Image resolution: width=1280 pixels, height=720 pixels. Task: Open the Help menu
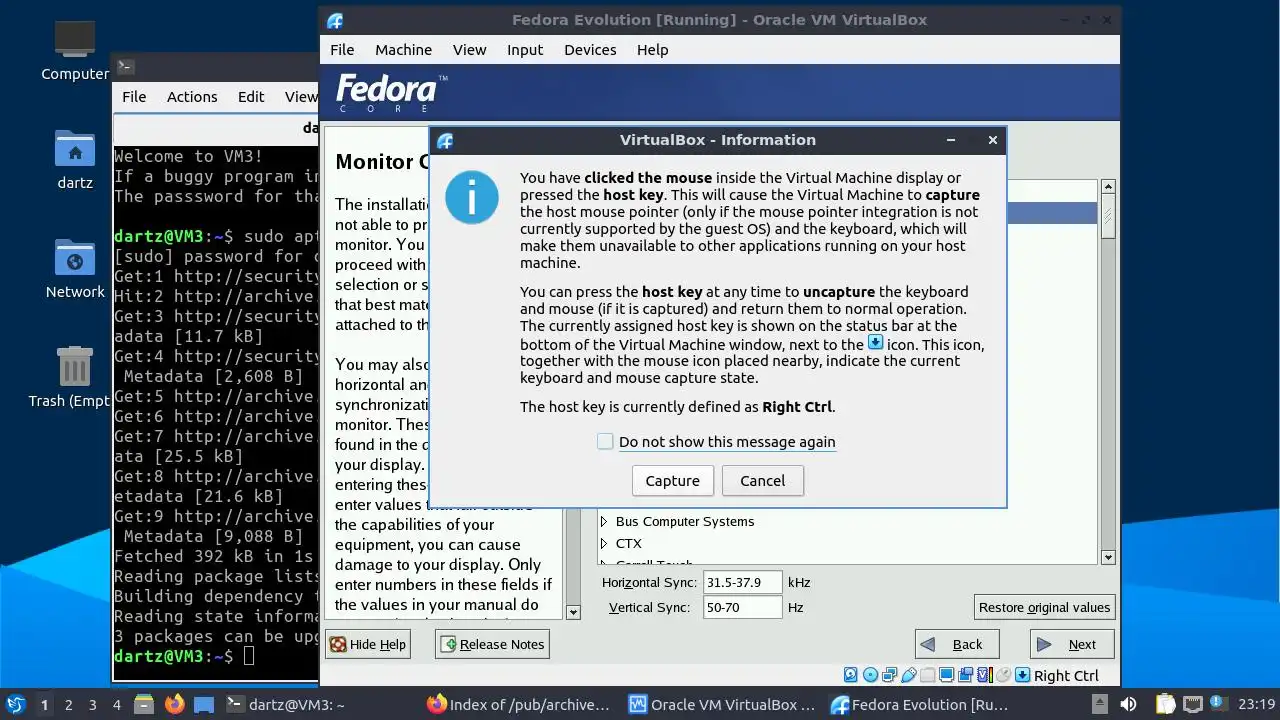[652, 49]
